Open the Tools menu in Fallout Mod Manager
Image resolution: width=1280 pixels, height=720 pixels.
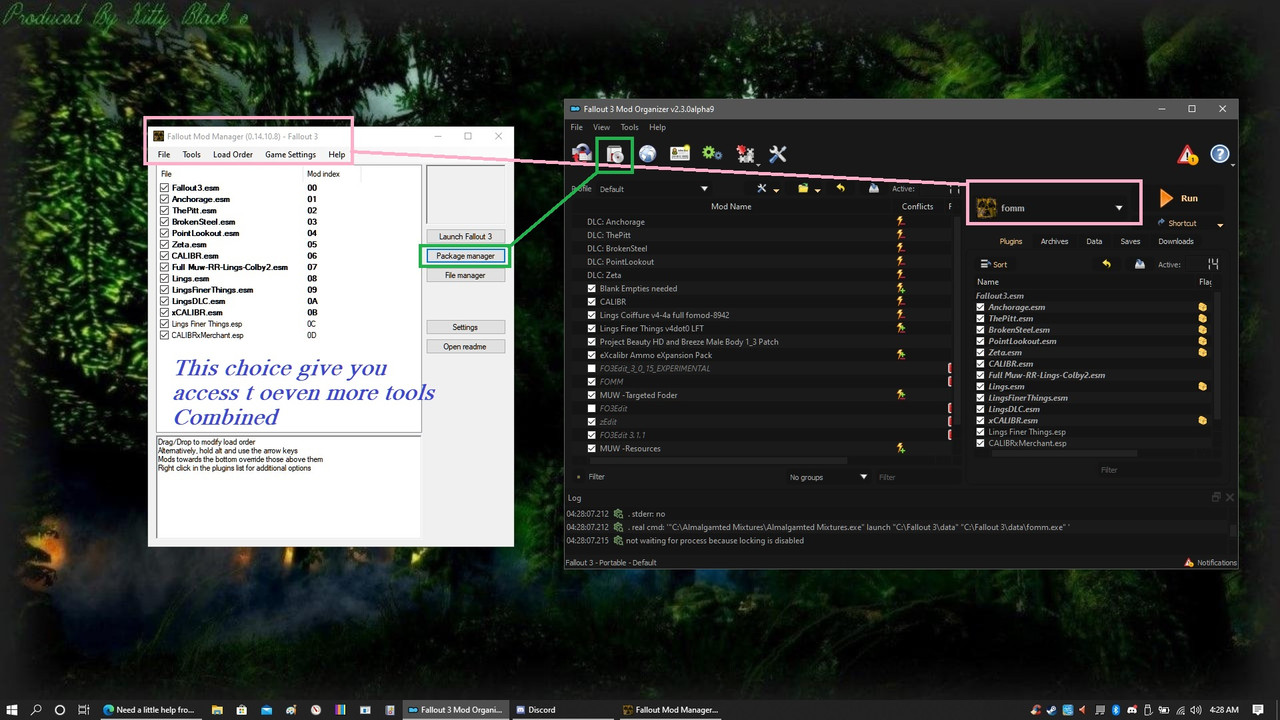tap(191, 155)
